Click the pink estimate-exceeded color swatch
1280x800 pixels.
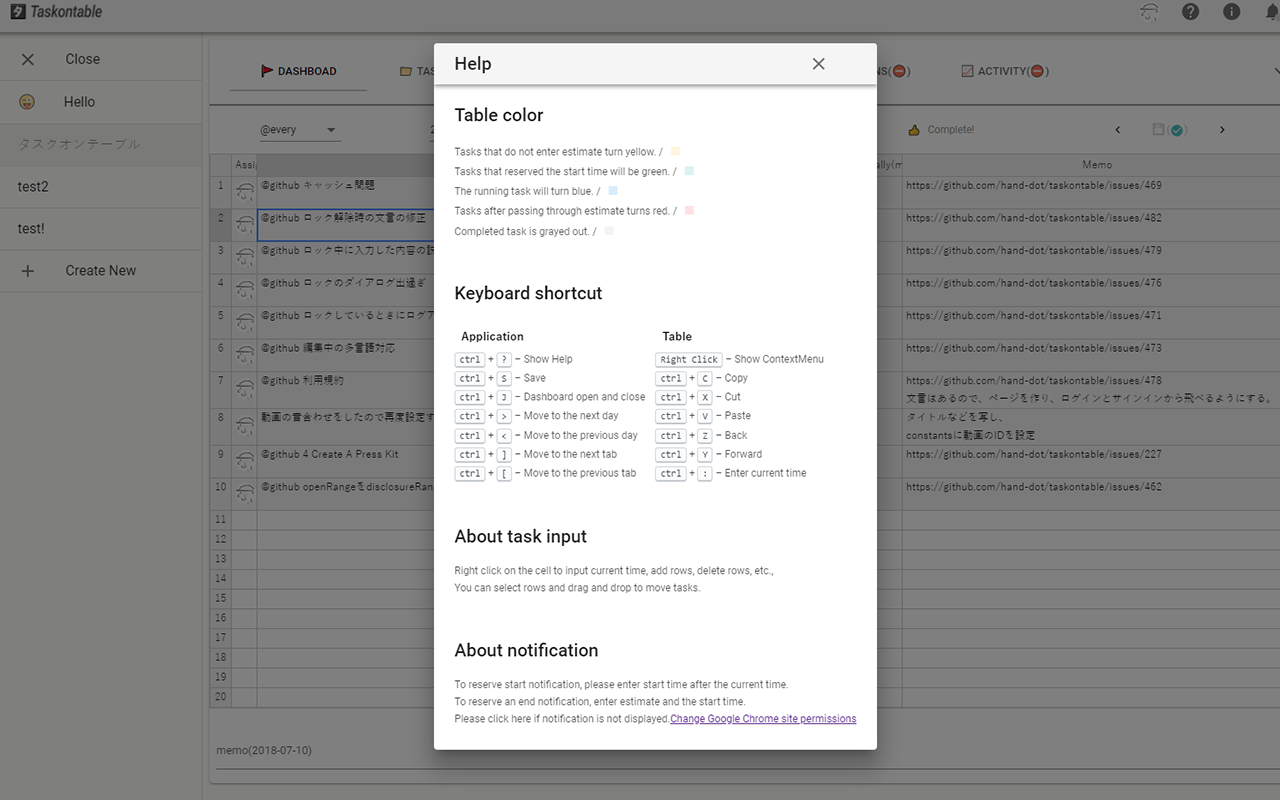tap(689, 210)
